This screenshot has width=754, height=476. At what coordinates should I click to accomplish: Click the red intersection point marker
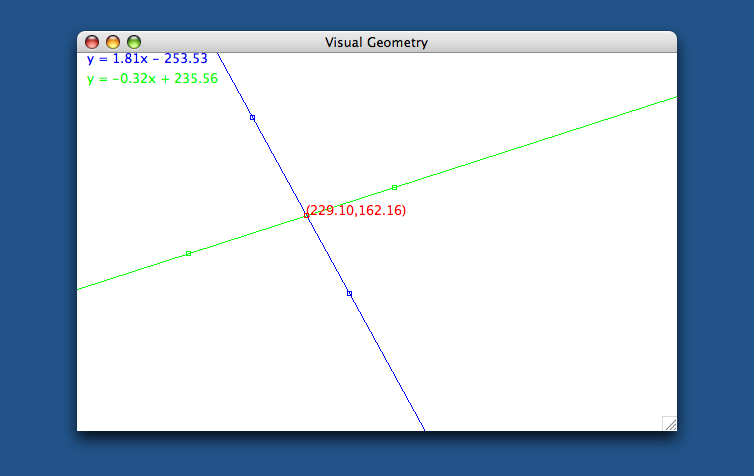(x=306, y=215)
